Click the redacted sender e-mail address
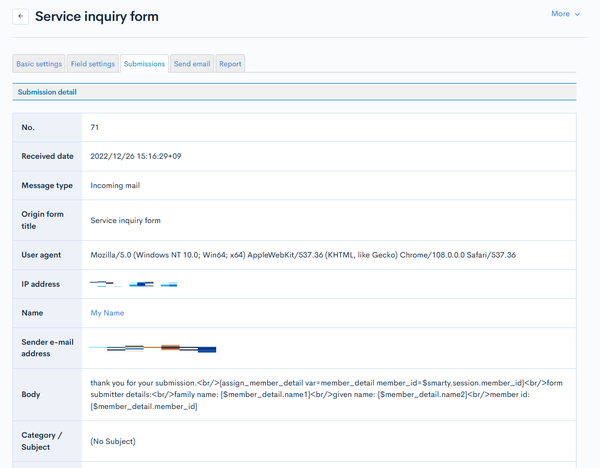This screenshot has height=468, width=600. (x=153, y=348)
